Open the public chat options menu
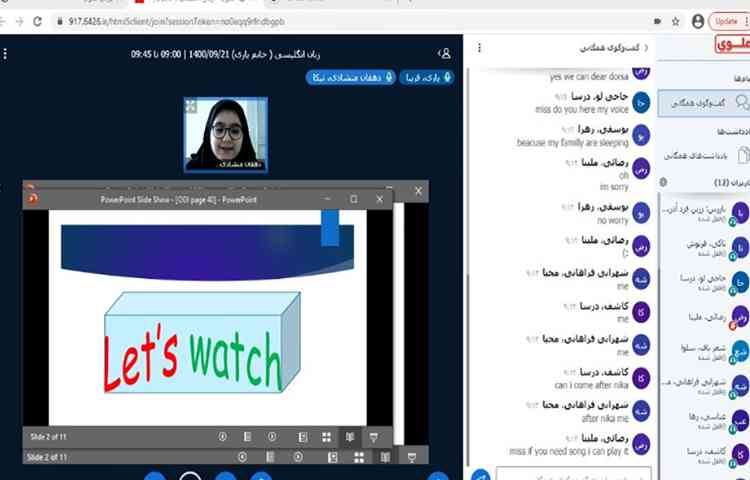The width and height of the screenshot is (750, 480). pyautogui.click(x=479, y=47)
